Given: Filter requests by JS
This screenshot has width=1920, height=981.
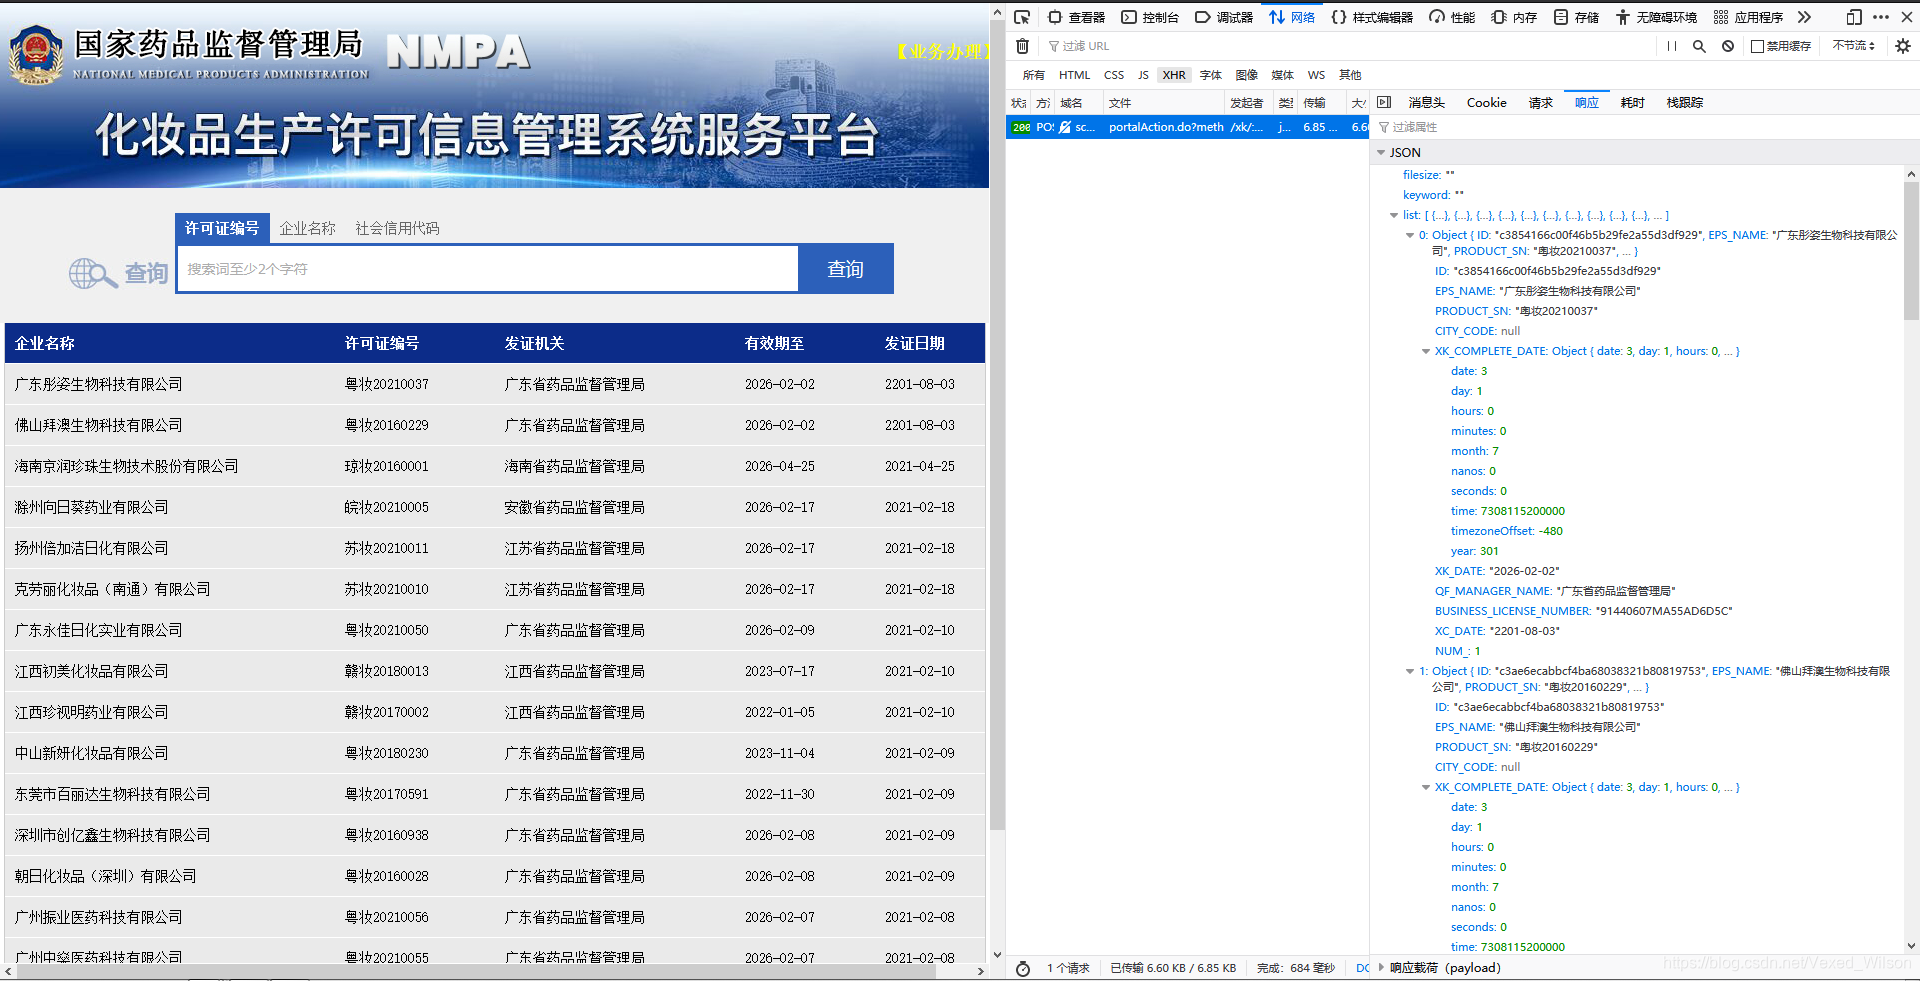Looking at the screenshot, I should coord(1143,75).
